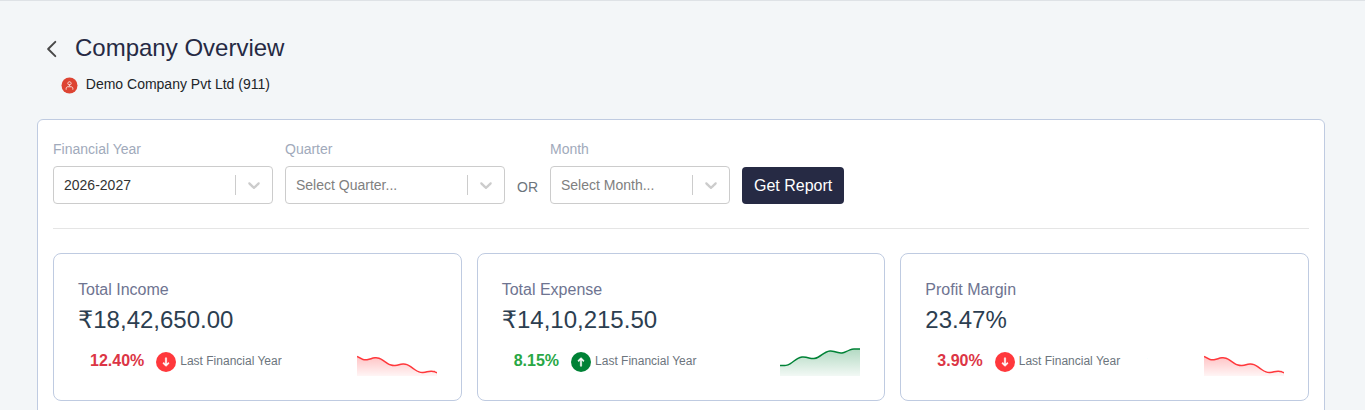
Task: Click the Profit Margin card title
Action: 971,290
